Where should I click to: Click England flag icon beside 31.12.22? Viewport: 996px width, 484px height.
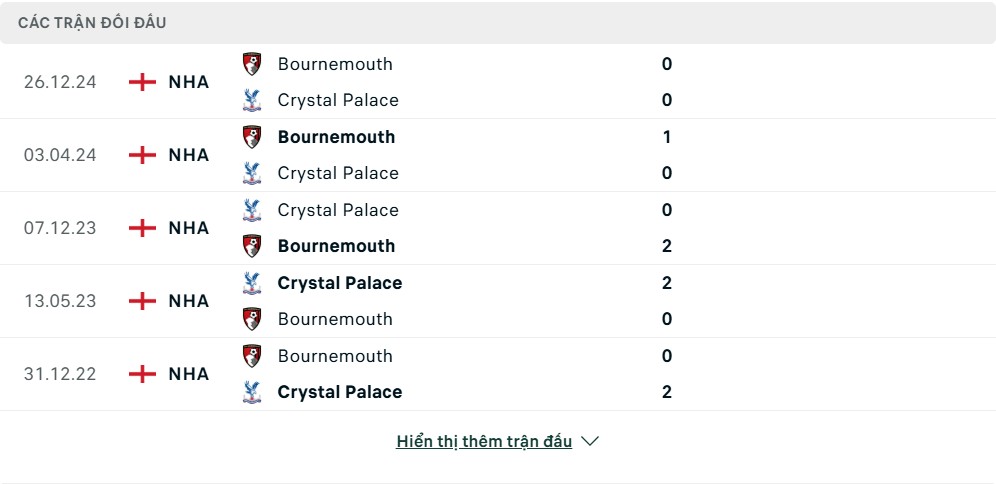[142, 374]
